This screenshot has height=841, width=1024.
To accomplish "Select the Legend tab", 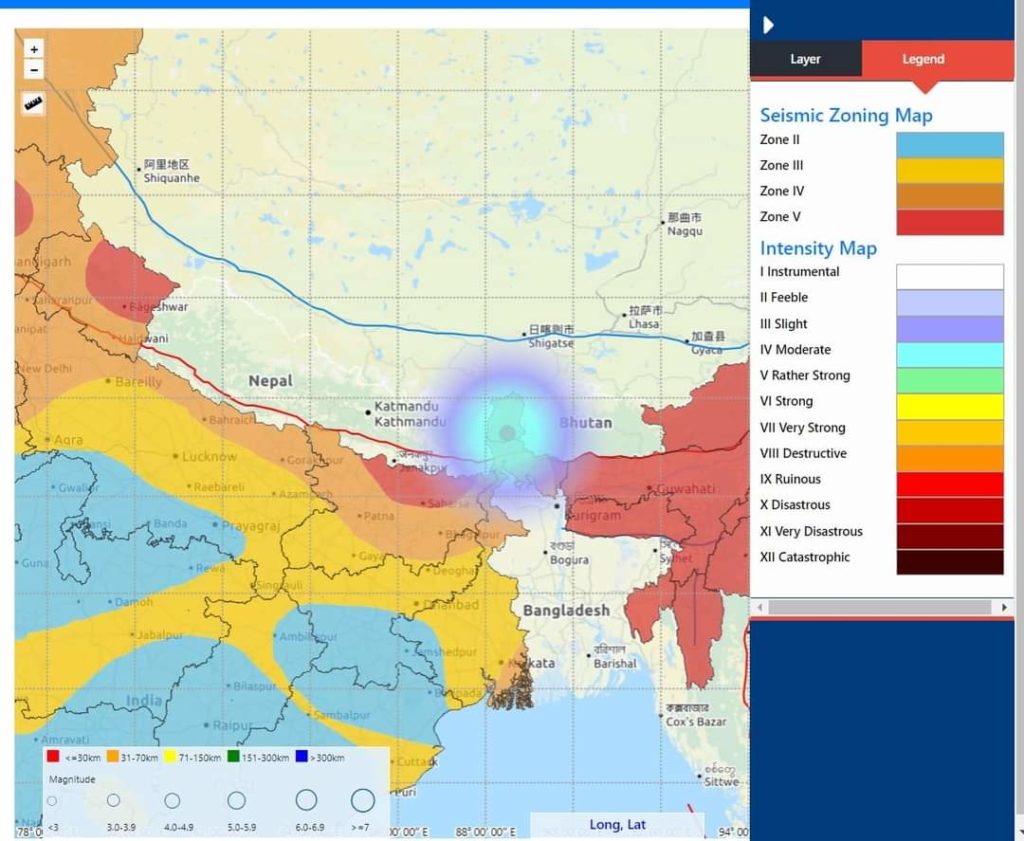I will (x=923, y=59).
